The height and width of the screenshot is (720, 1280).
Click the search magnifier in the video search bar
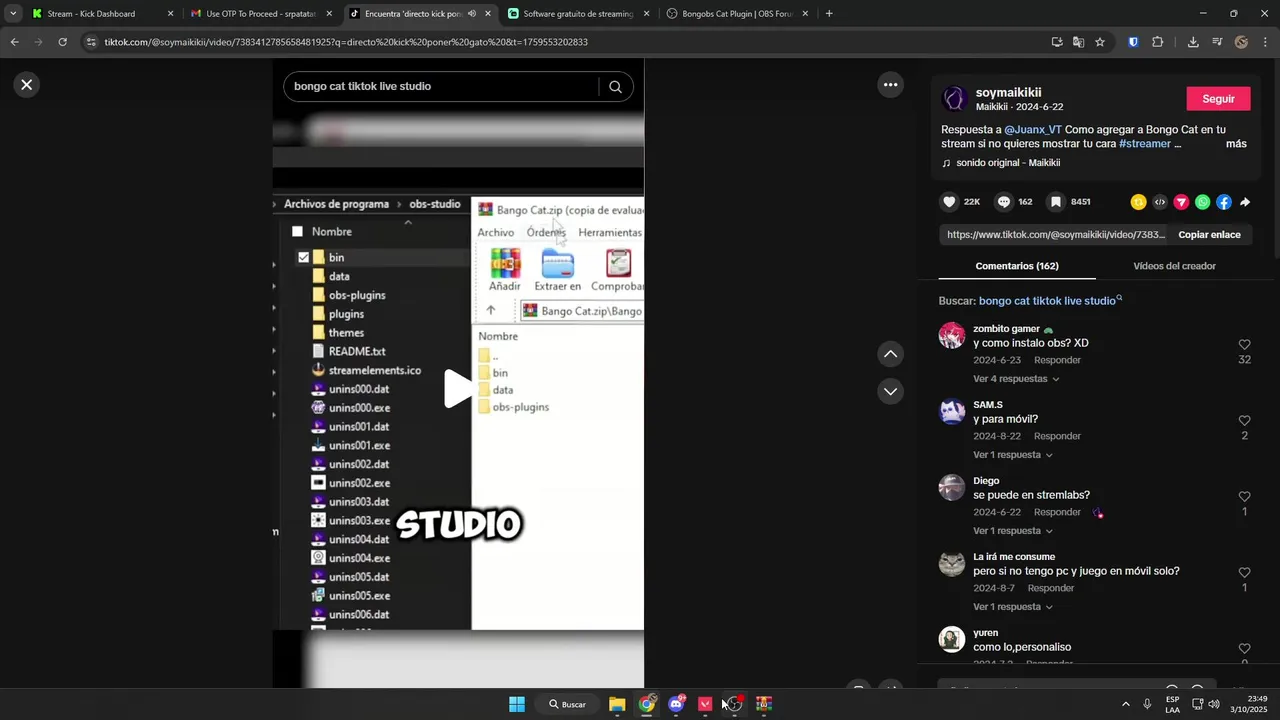tap(615, 87)
